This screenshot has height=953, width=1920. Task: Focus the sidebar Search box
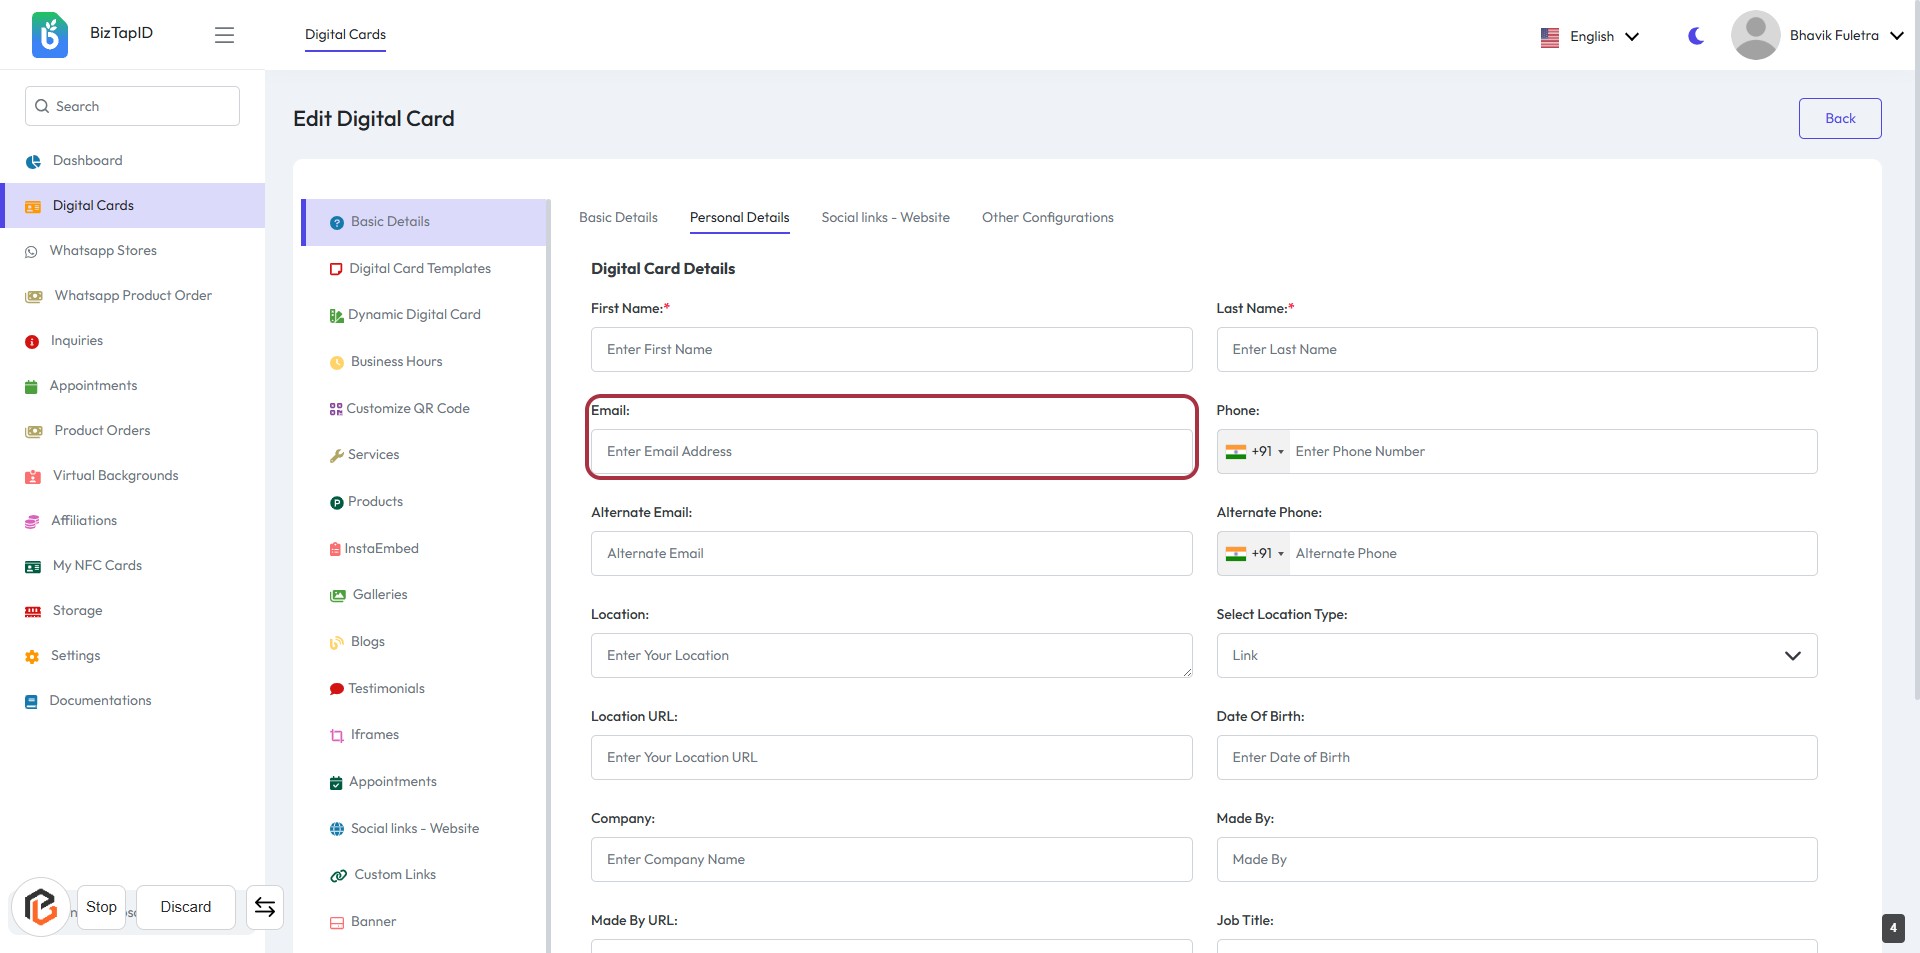pyautogui.click(x=132, y=106)
